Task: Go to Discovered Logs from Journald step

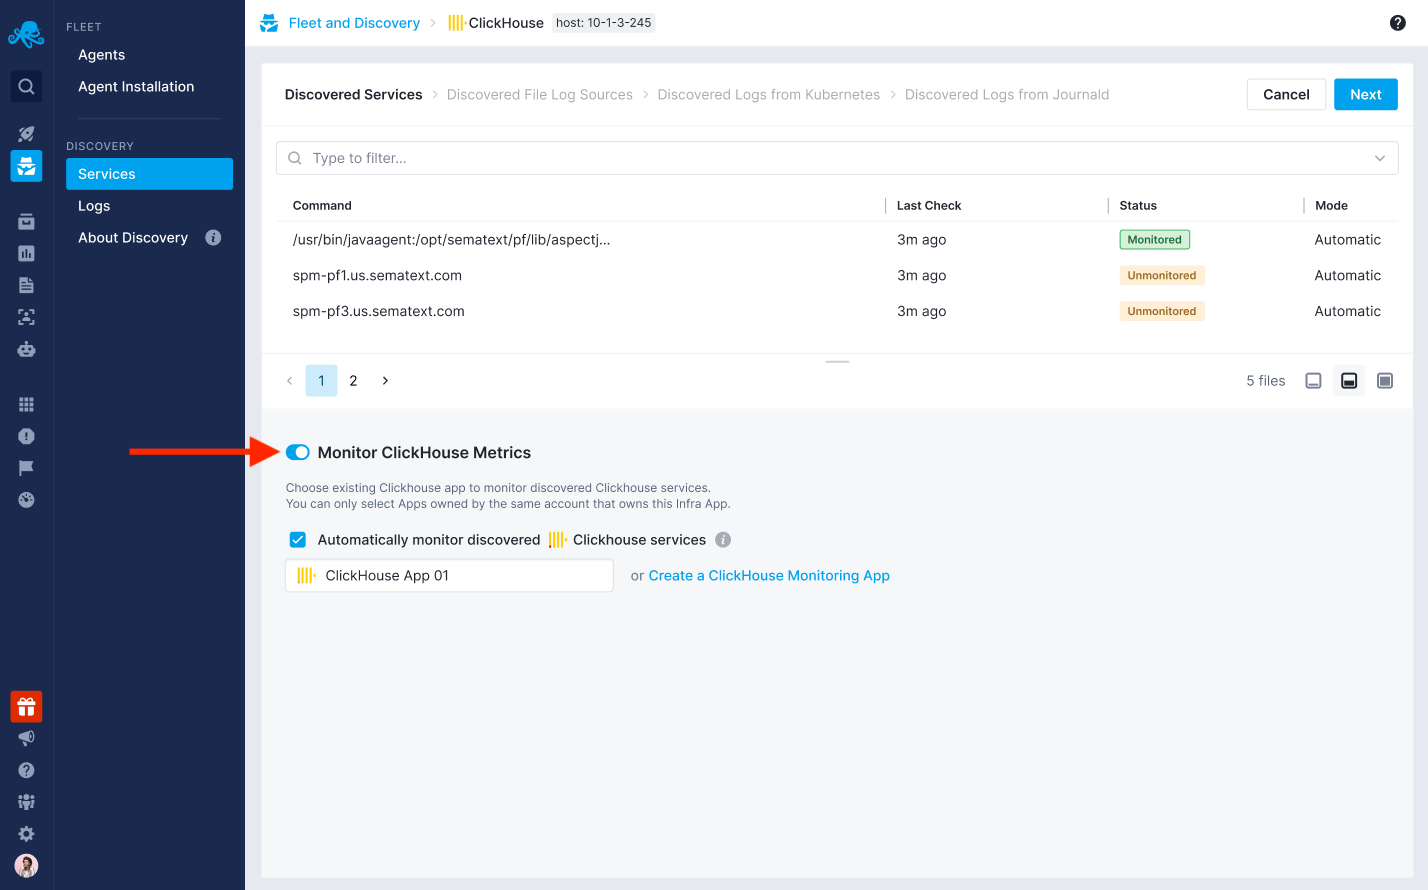Action: coord(1007,95)
